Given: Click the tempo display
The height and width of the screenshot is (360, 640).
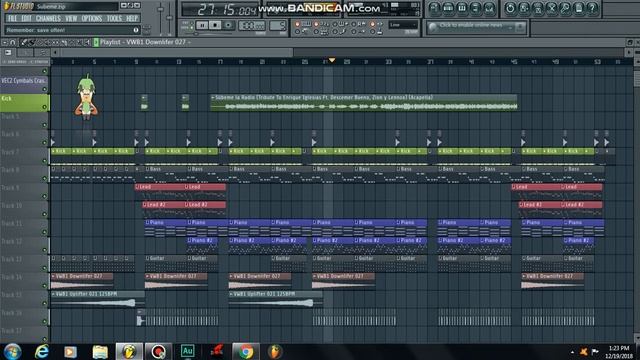Looking at the screenshot, I should pos(252,26).
